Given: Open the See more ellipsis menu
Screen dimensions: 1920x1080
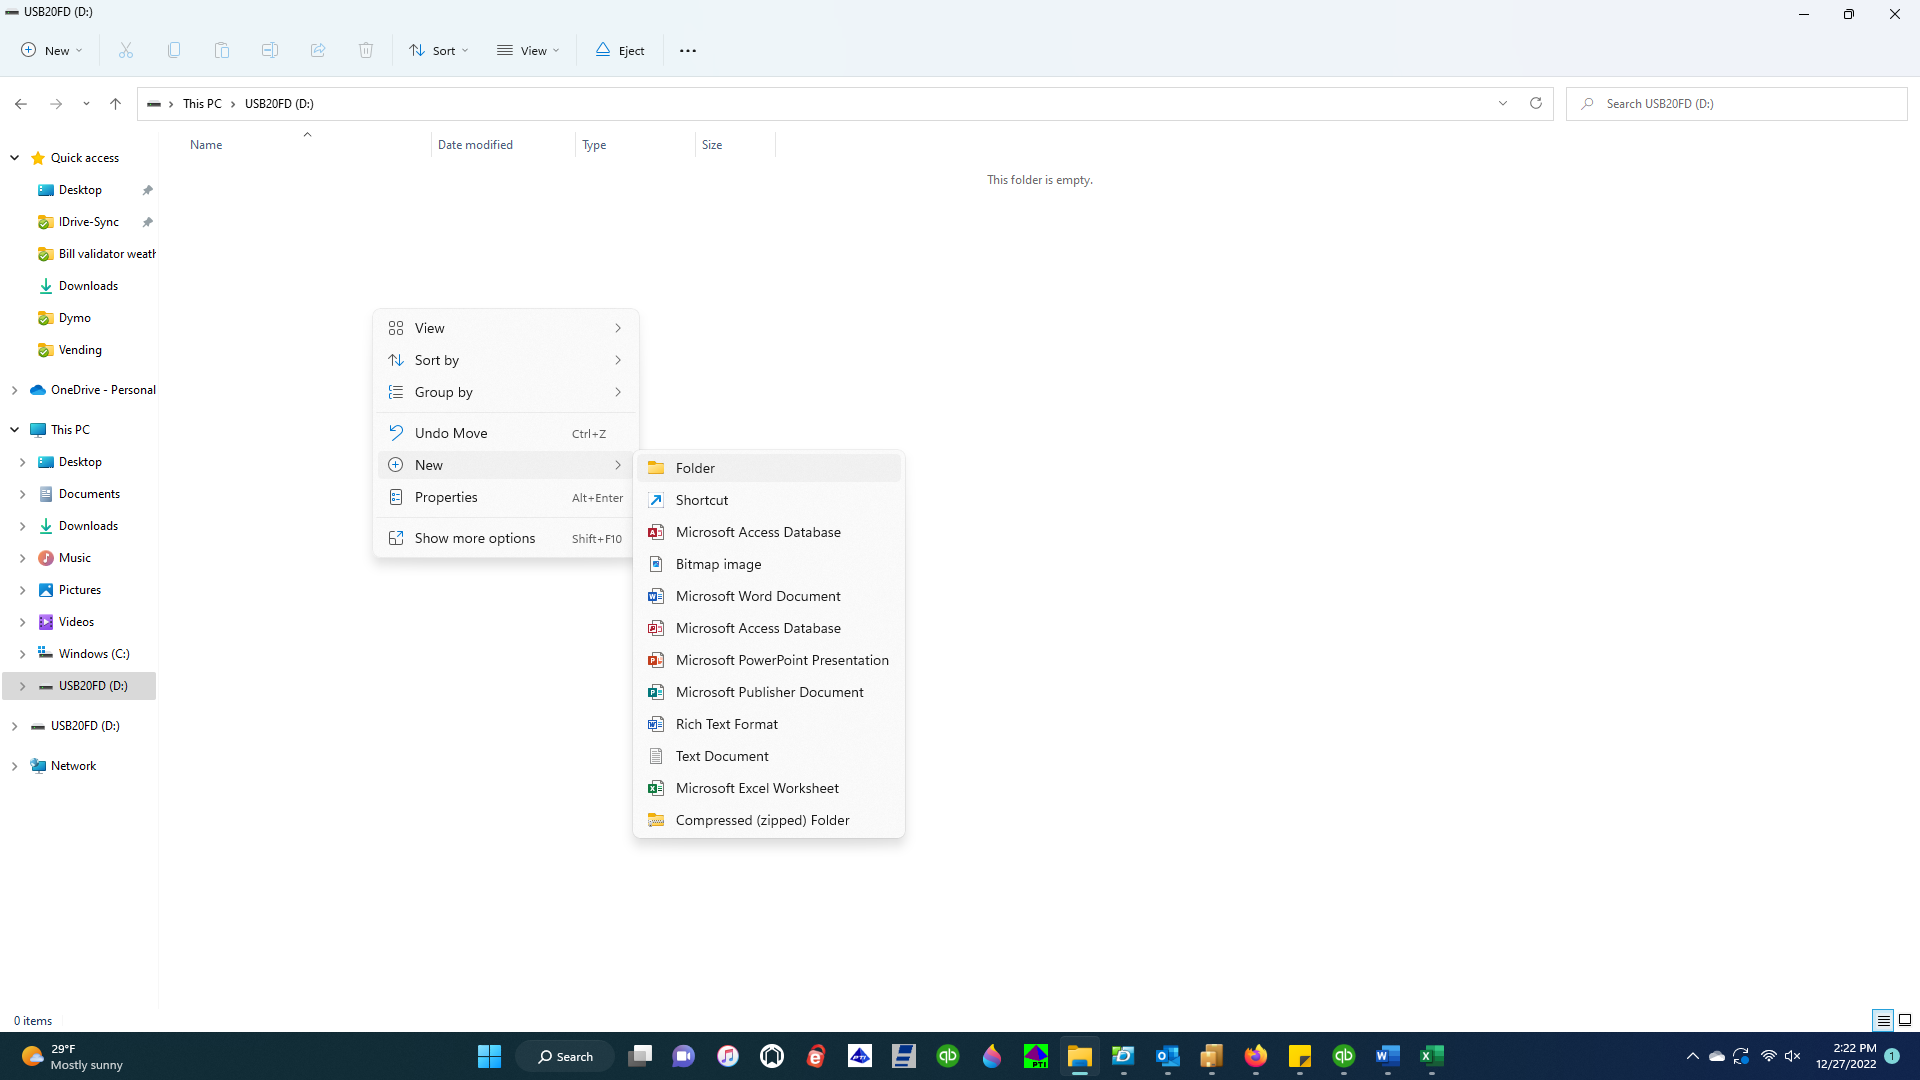Looking at the screenshot, I should [688, 50].
